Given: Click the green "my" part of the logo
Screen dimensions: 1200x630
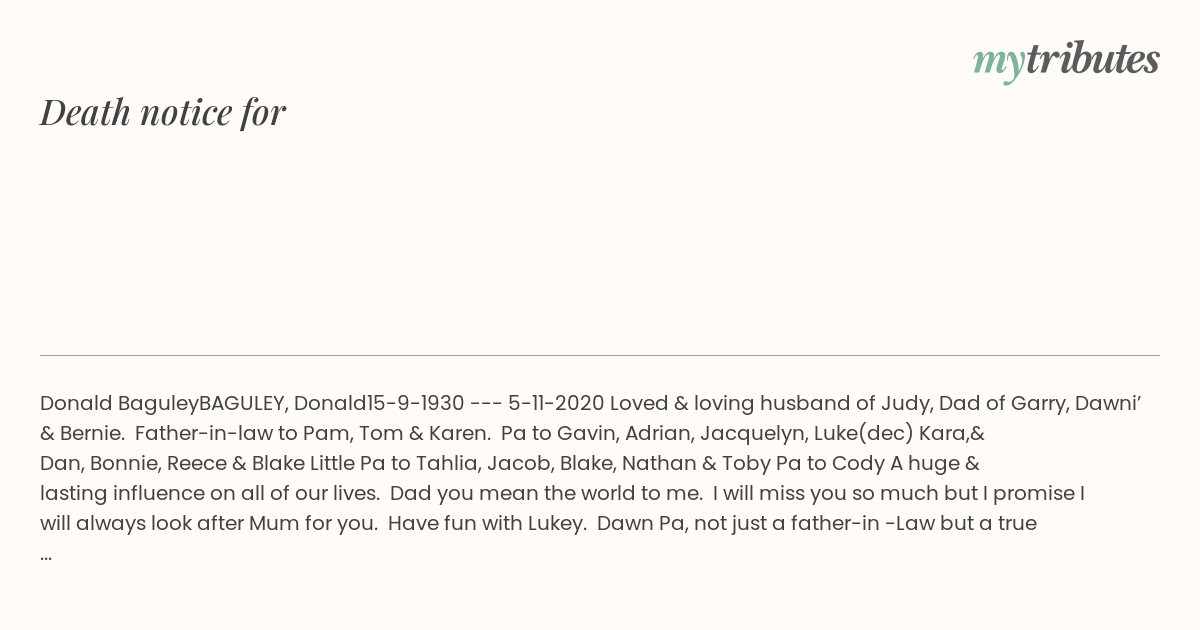Looking at the screenshot, I should point(999,64).
